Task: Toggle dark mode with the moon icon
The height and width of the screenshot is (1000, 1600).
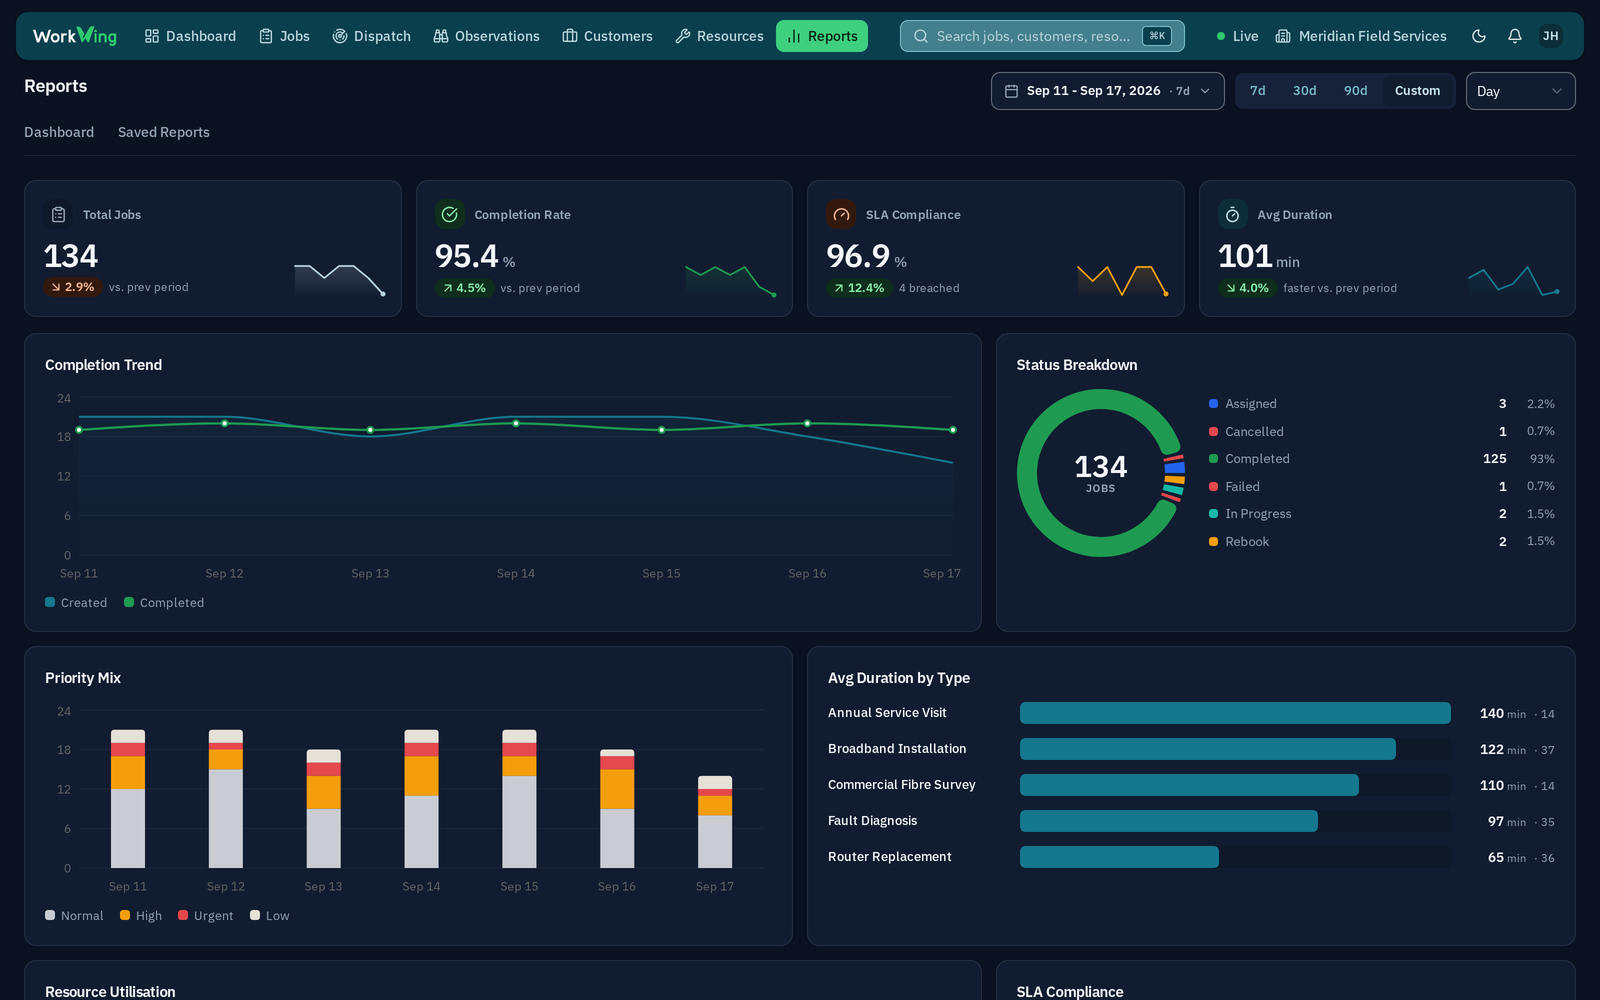Action: (x=1479, y=36)
